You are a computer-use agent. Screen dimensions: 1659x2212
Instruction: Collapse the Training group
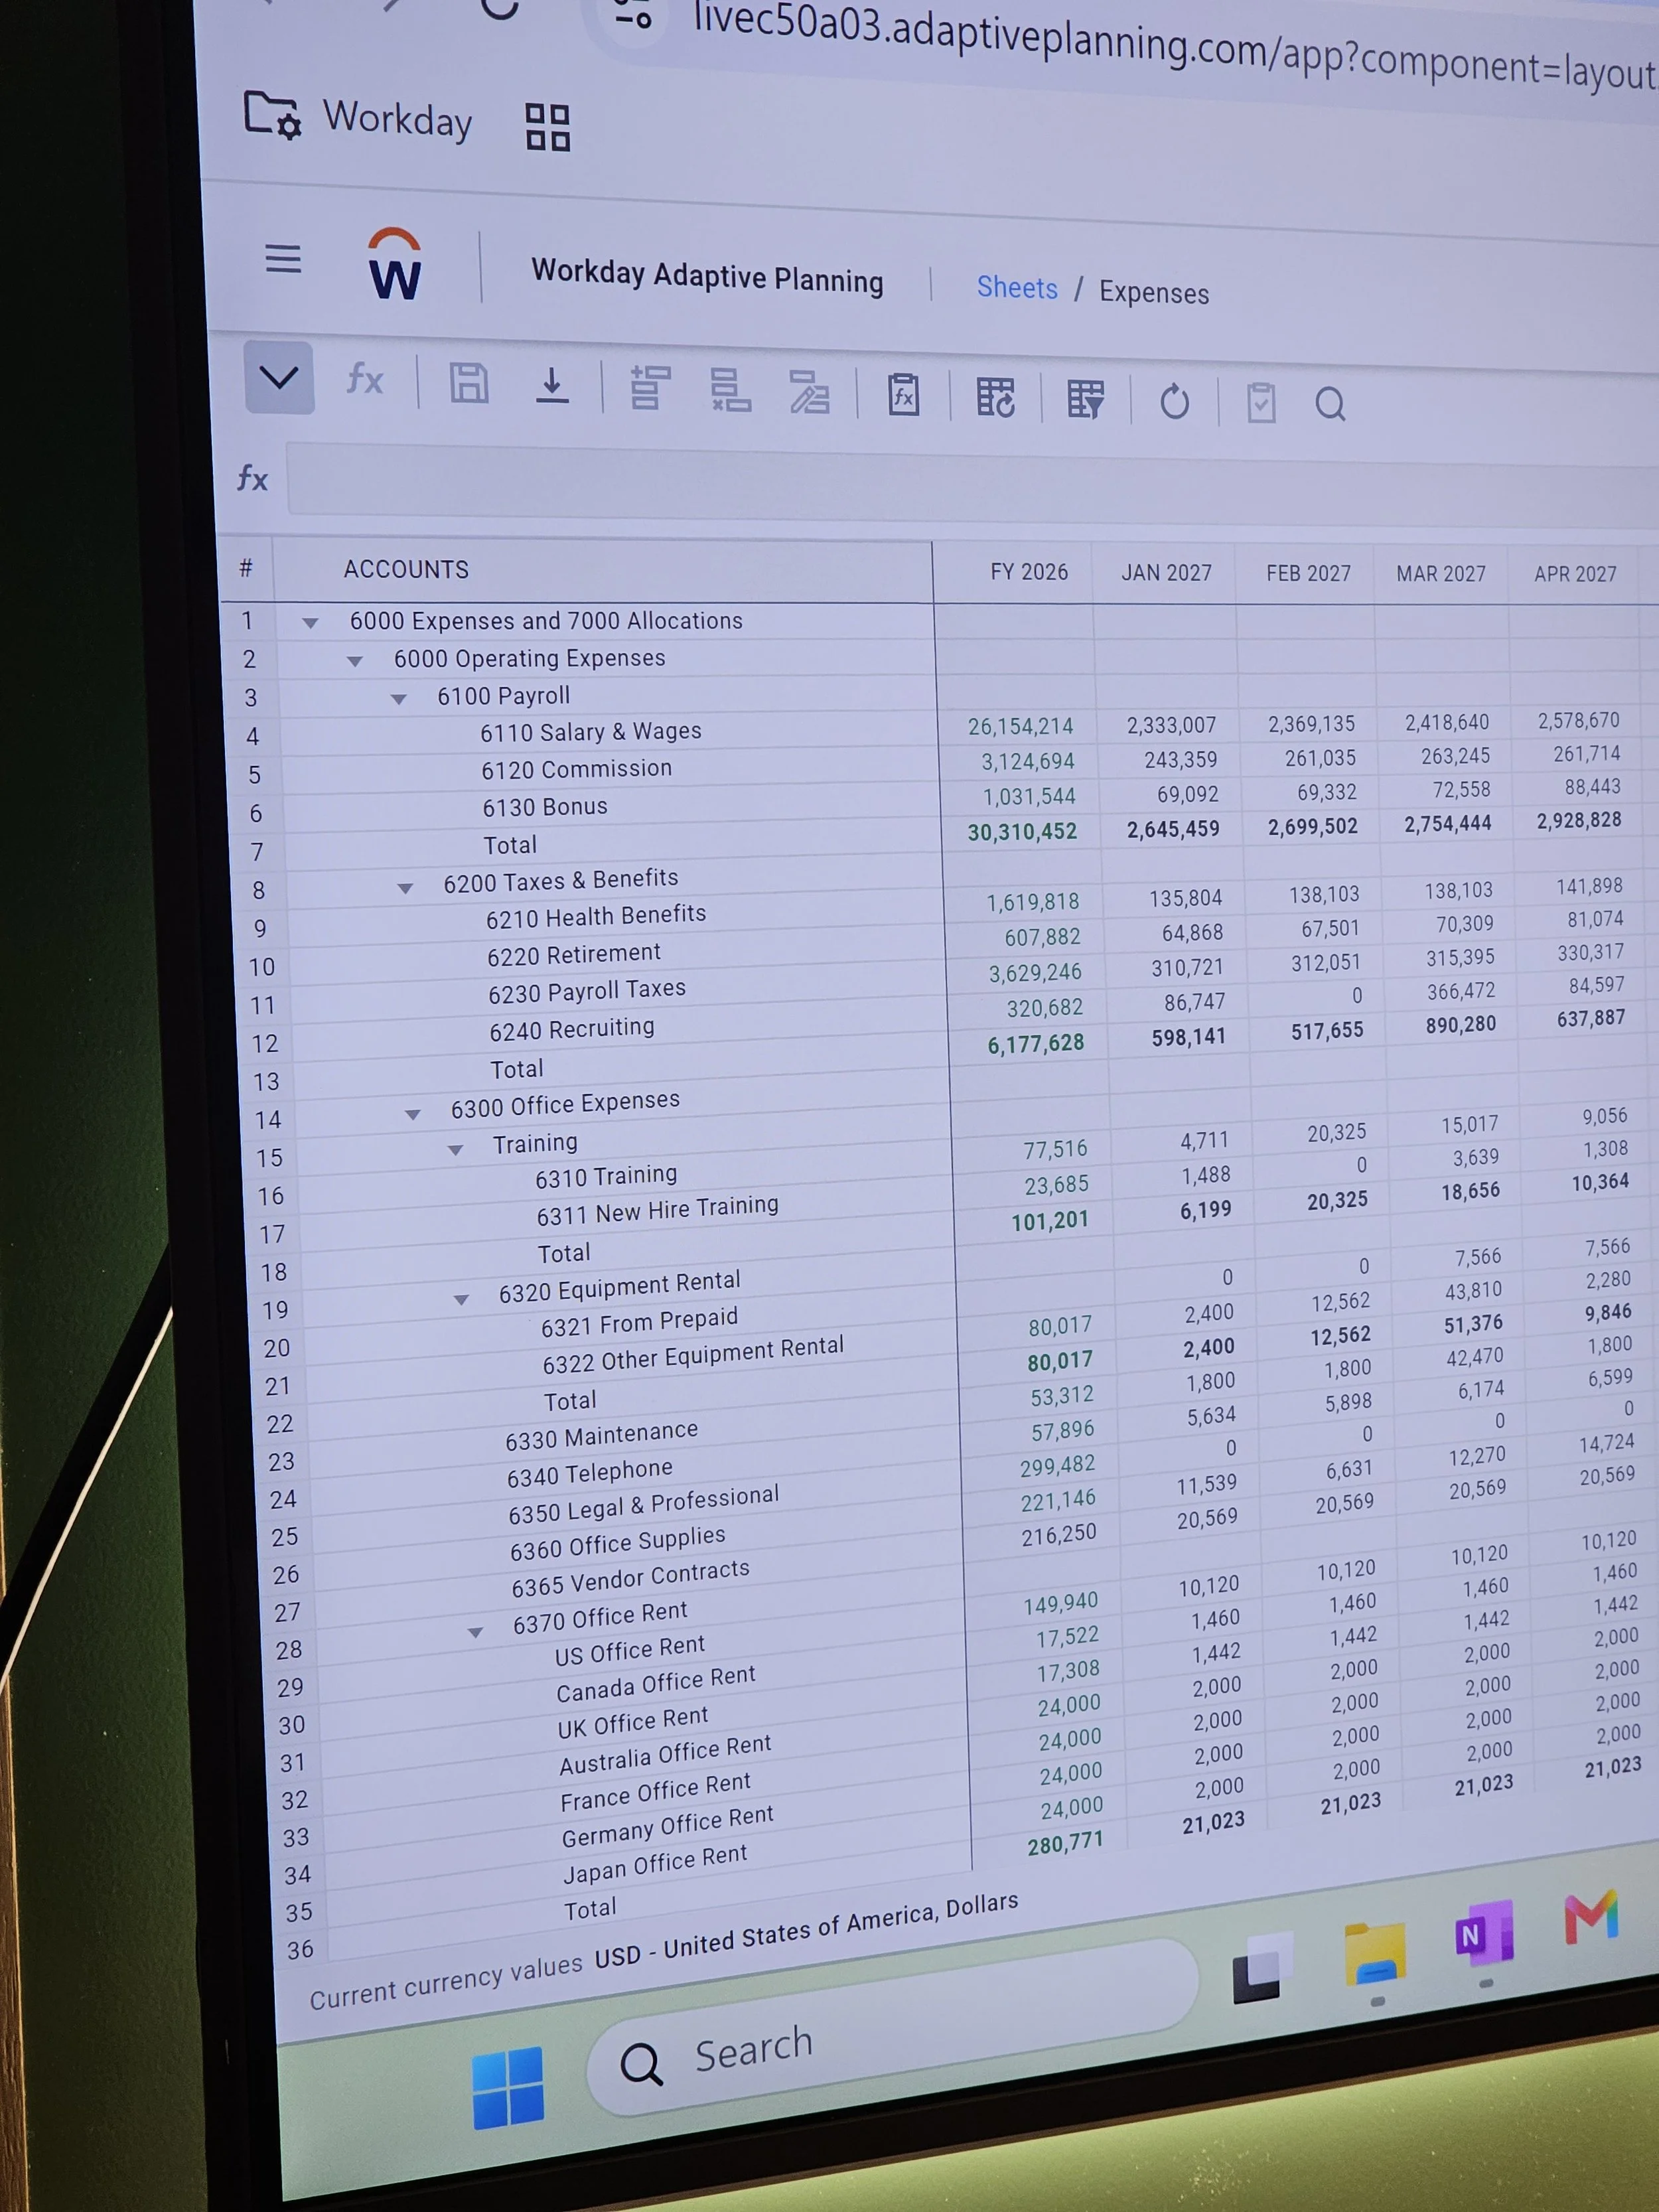point(455,1150)
